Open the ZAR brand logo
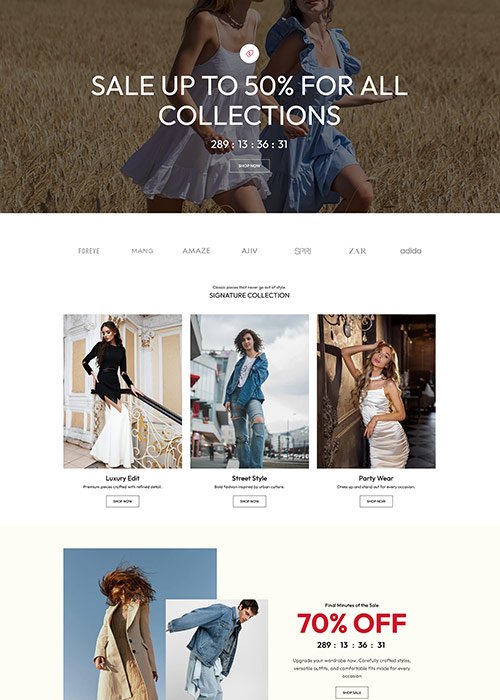This screenshot has height=700, width=500. [357, 251]
